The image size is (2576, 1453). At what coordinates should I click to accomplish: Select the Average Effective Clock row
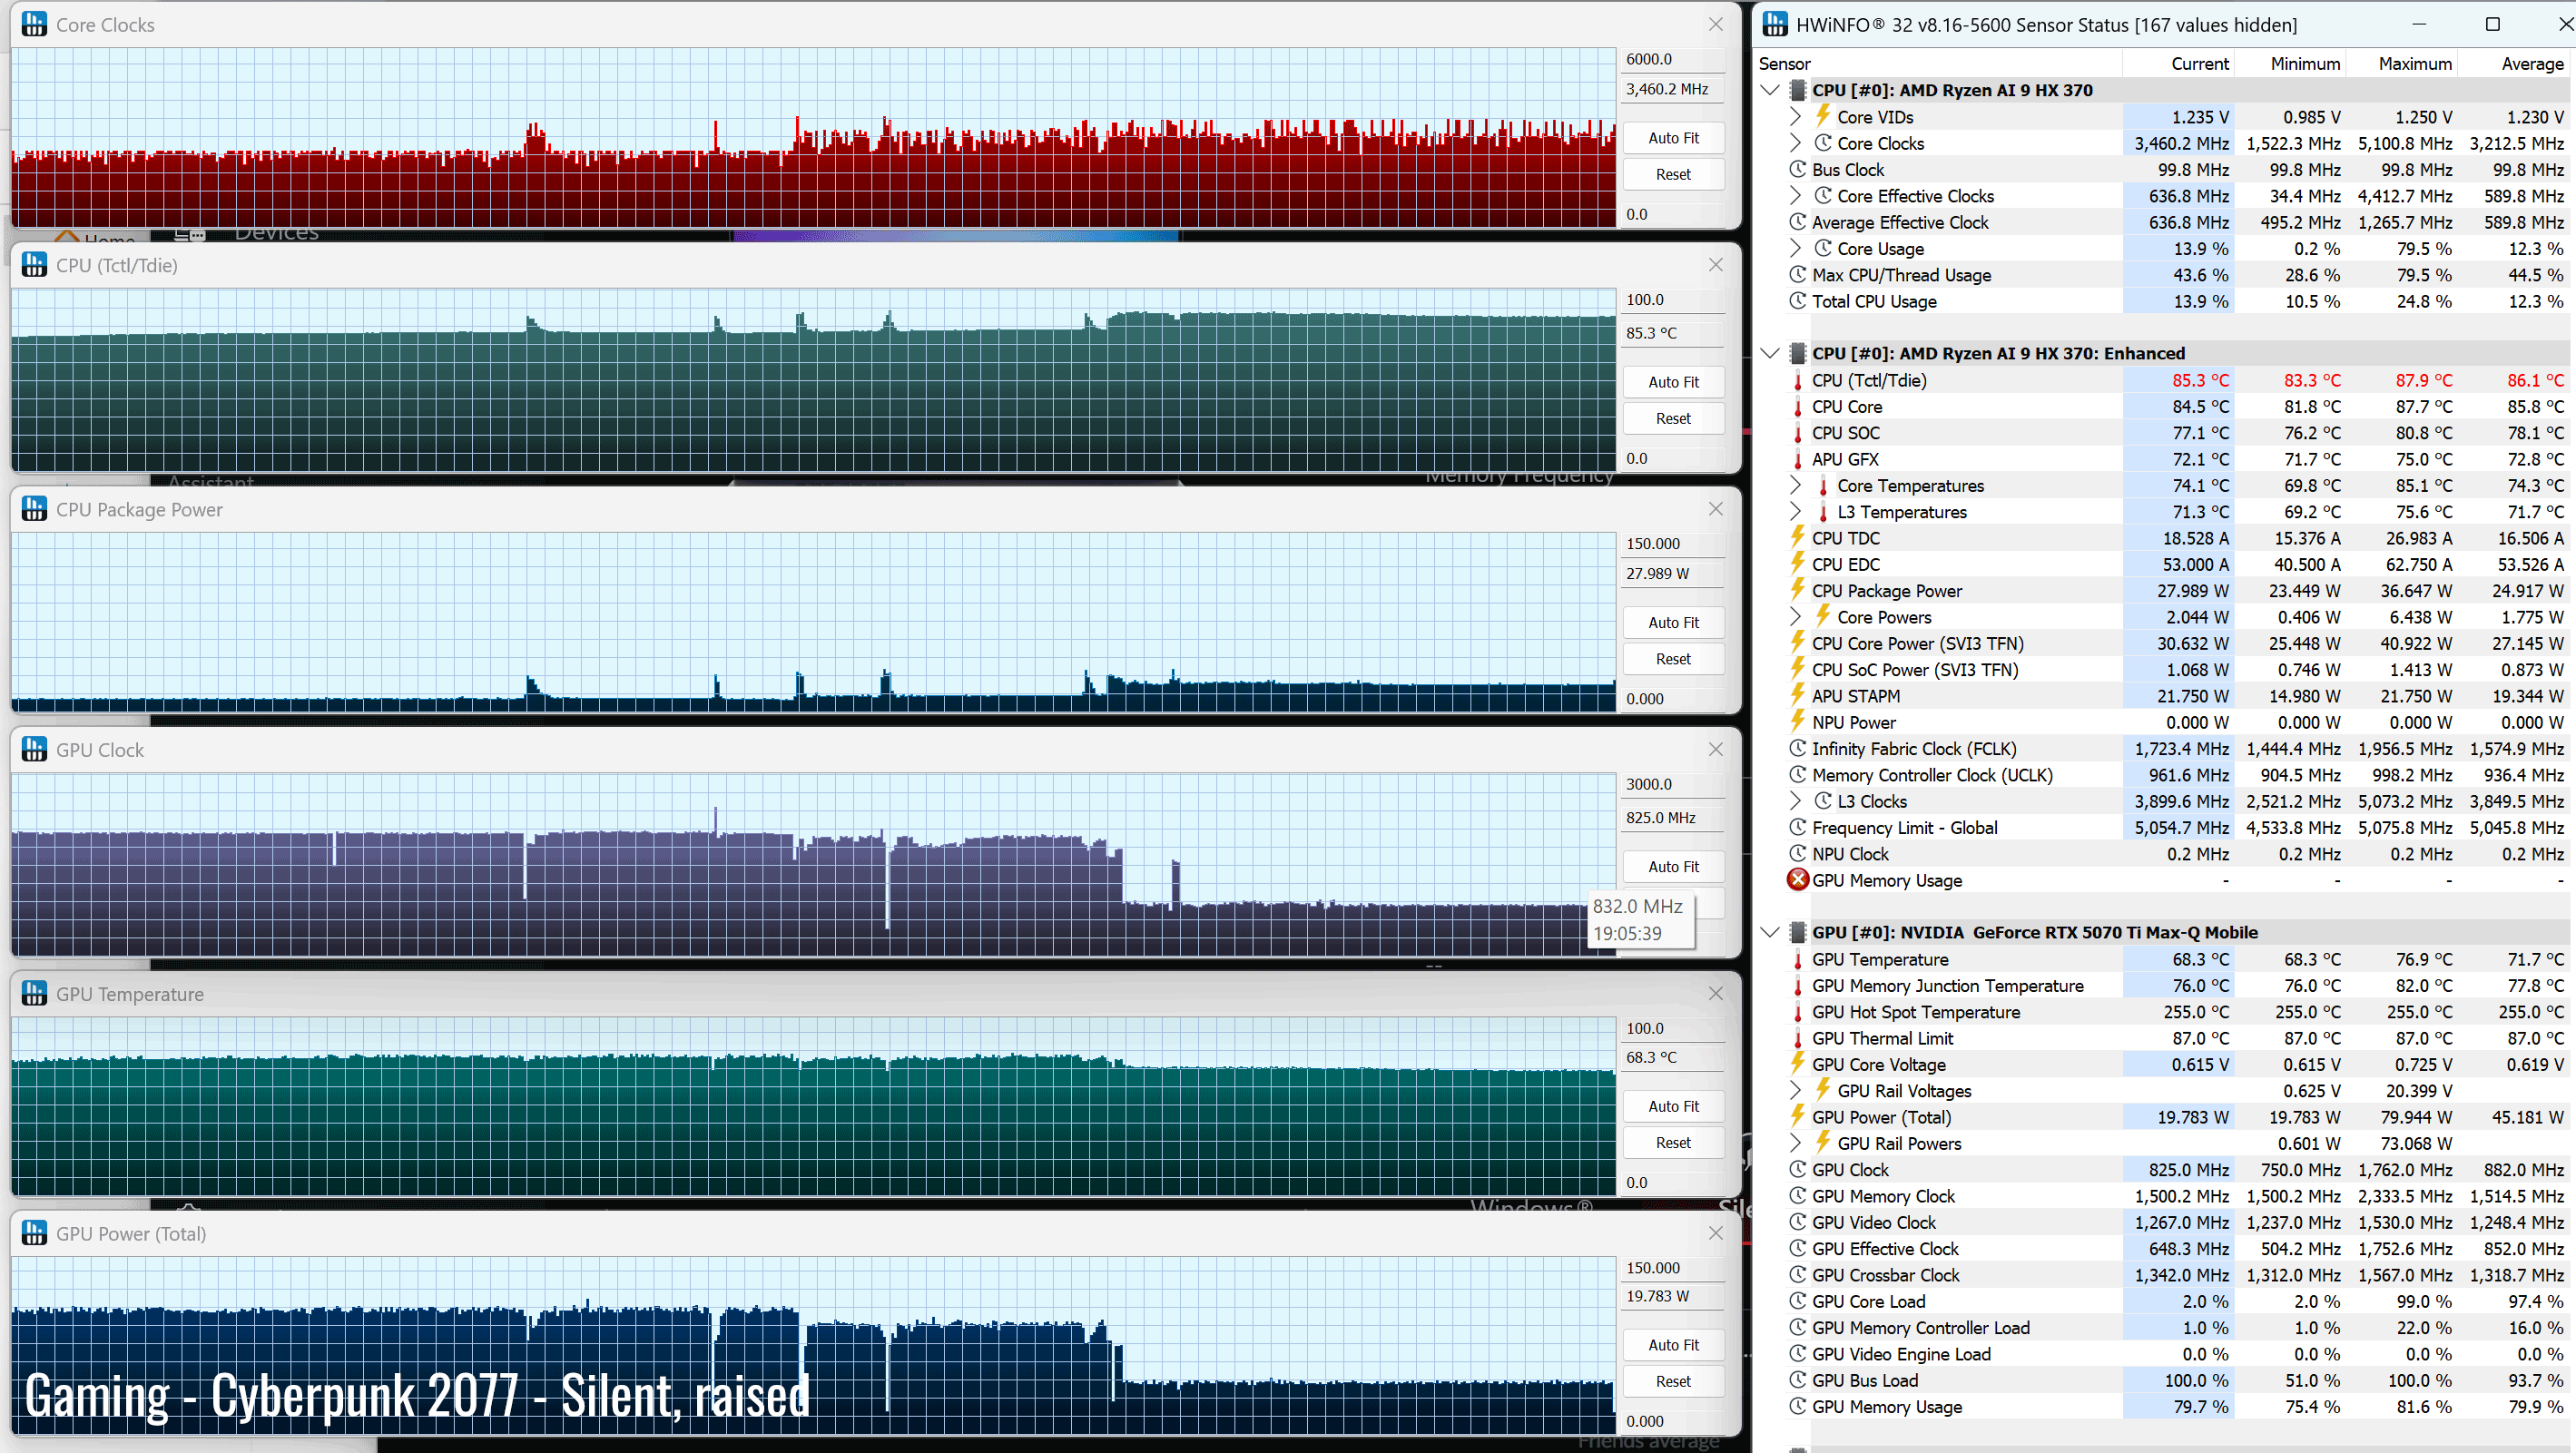point(2165,222)
